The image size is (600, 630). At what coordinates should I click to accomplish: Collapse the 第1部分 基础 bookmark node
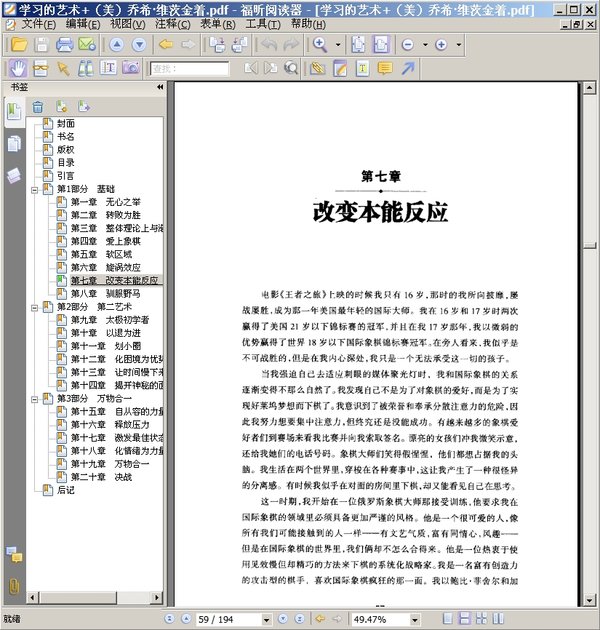[x=35, y=190]
